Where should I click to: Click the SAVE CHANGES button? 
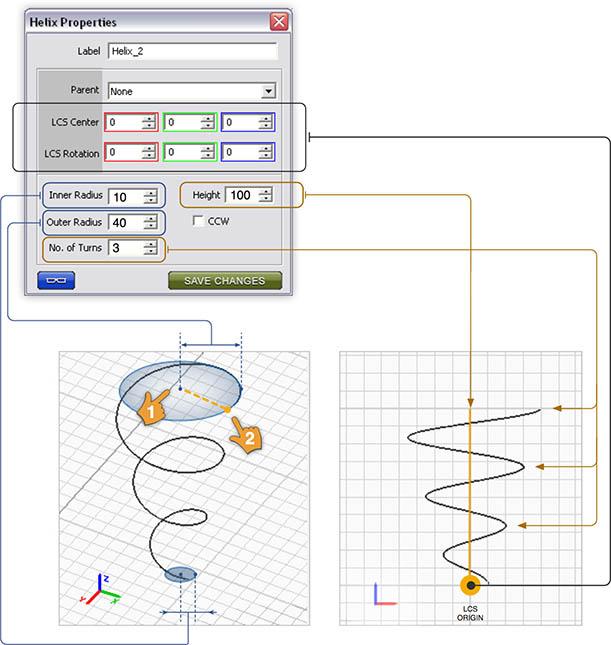point(225,281)
